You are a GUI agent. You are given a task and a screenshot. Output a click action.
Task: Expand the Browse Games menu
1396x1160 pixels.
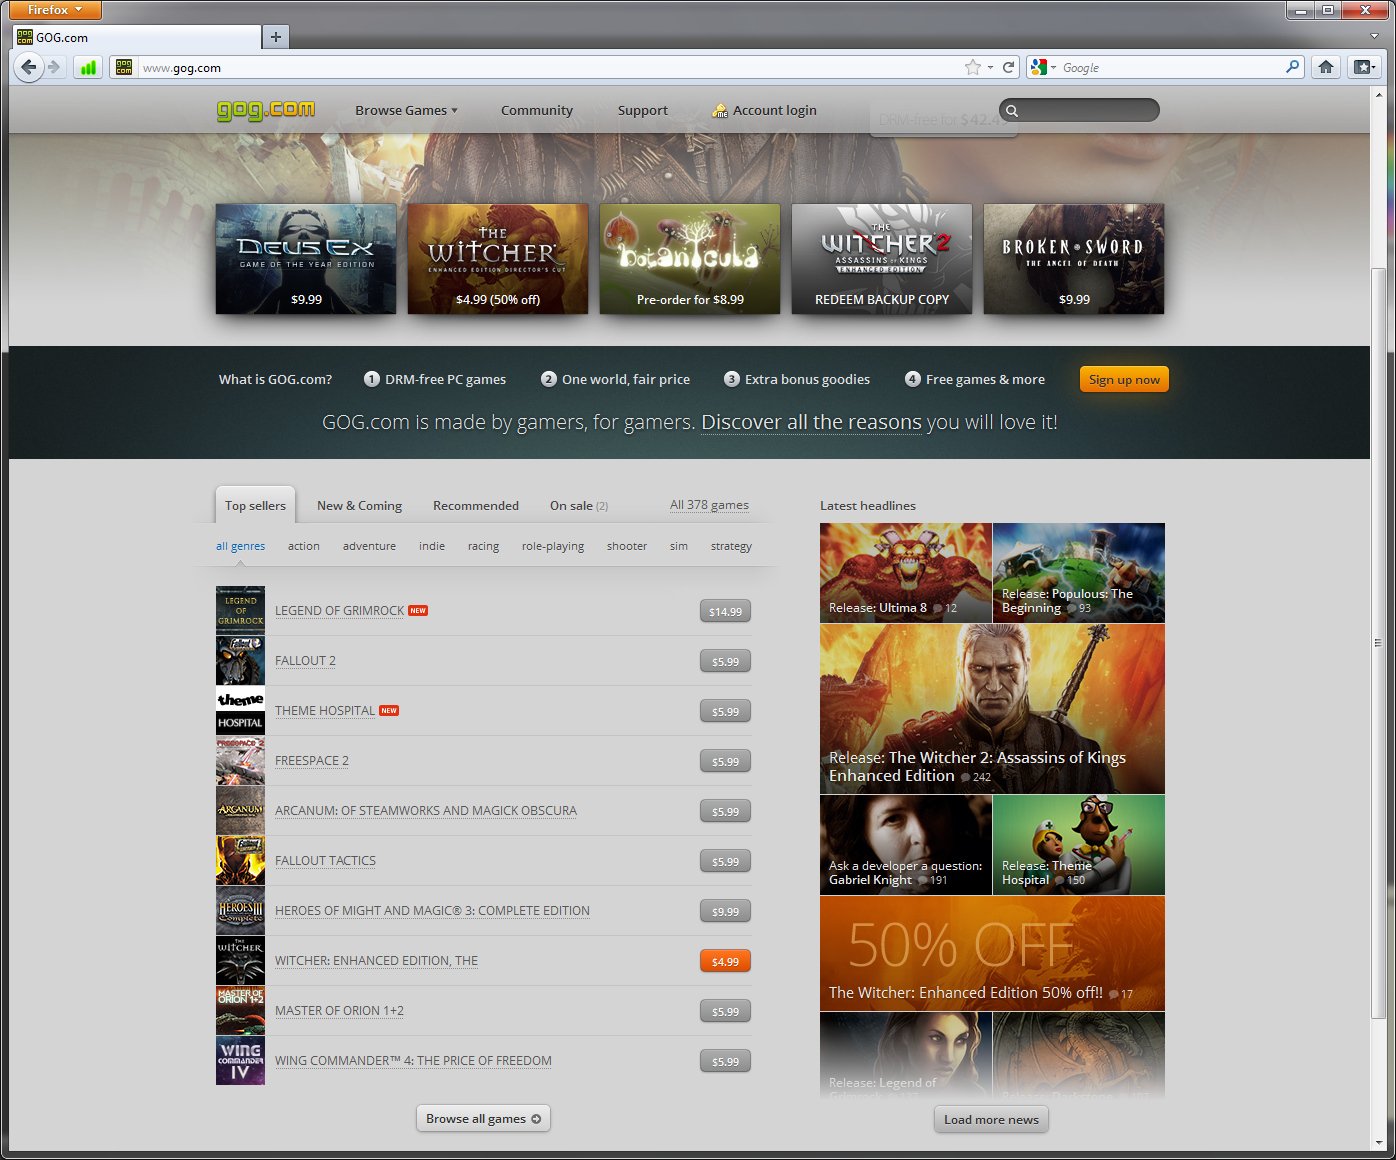coord(406,110)
